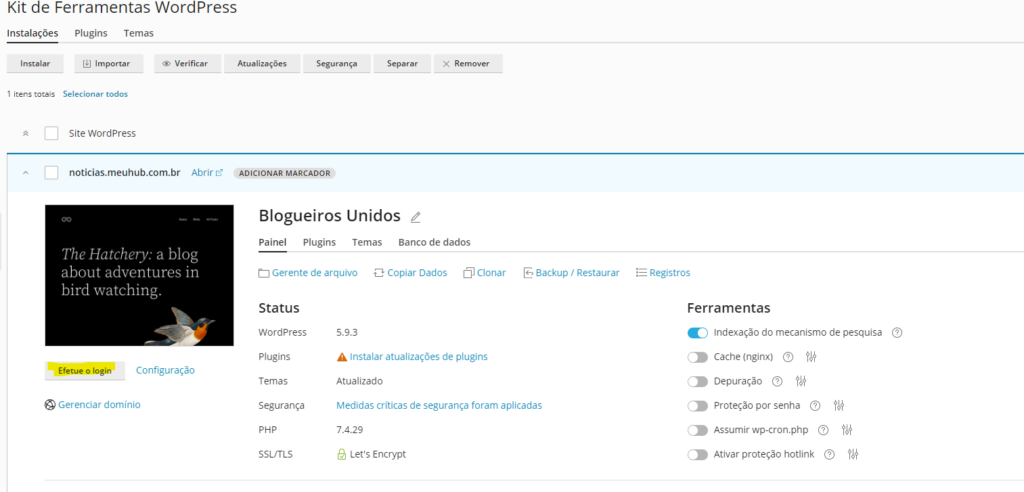The width and height of the screenshot is (1024, 492).
Task: Click the Importar button
Action: pyautogui.click(x=106, y=63)
